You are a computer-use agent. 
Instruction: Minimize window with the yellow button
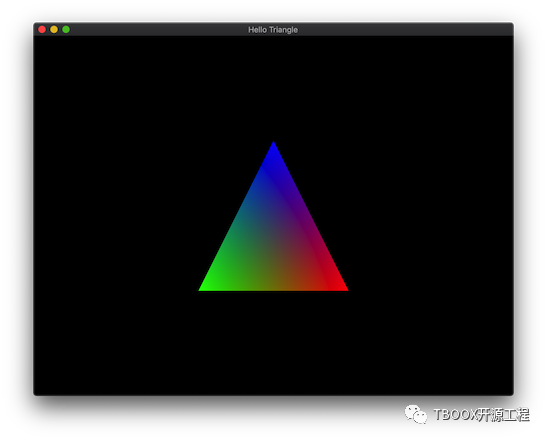point(54,30)
